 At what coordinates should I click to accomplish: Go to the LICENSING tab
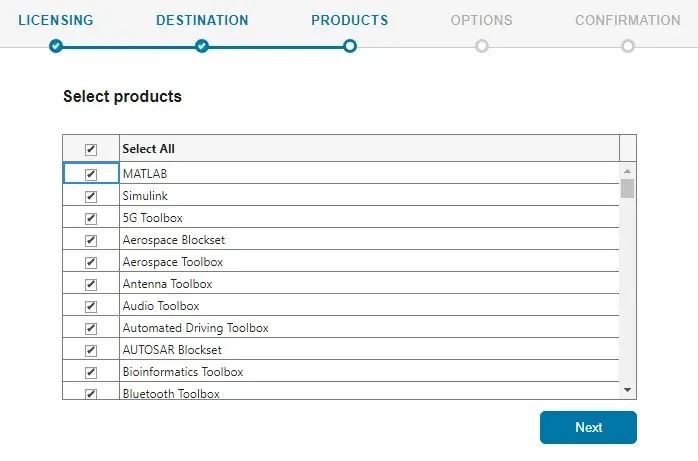56,20
